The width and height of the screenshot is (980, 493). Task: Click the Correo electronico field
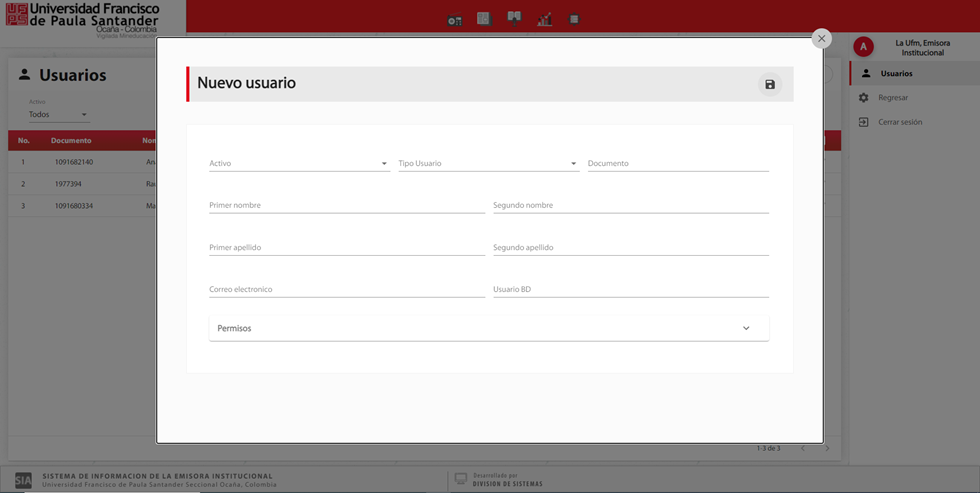tap(346, 289)
